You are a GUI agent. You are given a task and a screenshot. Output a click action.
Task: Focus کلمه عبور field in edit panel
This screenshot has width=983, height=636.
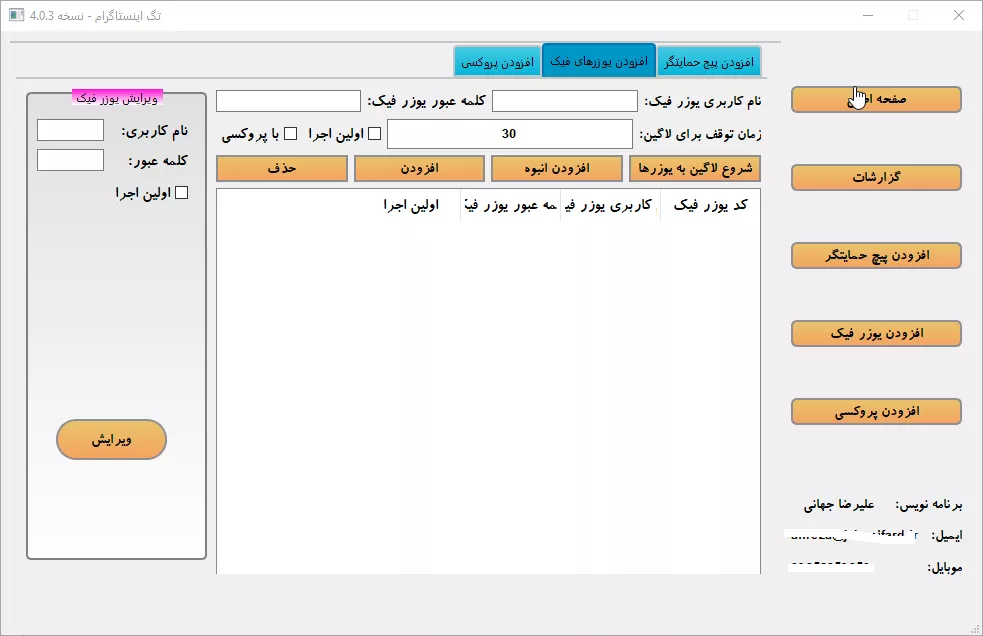click(x=70, y=160)
